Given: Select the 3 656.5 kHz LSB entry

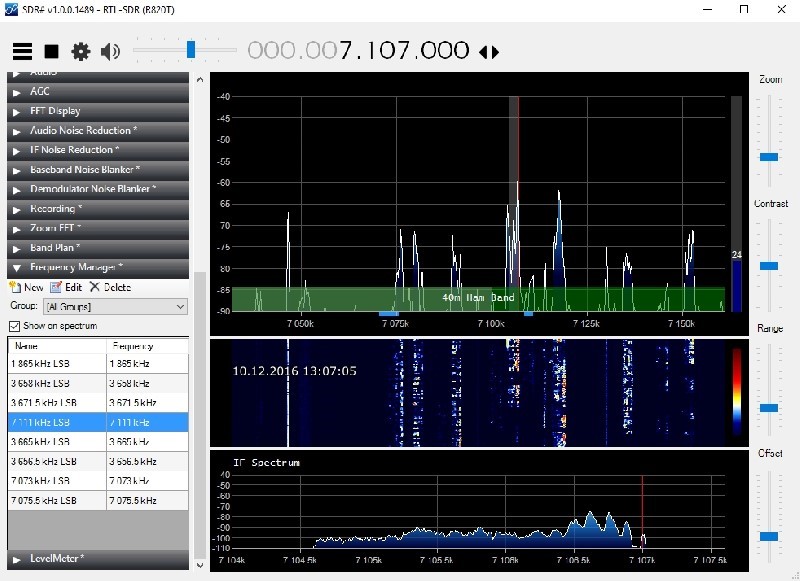Looking at the screenshot, I should click(x=98, y=462).
